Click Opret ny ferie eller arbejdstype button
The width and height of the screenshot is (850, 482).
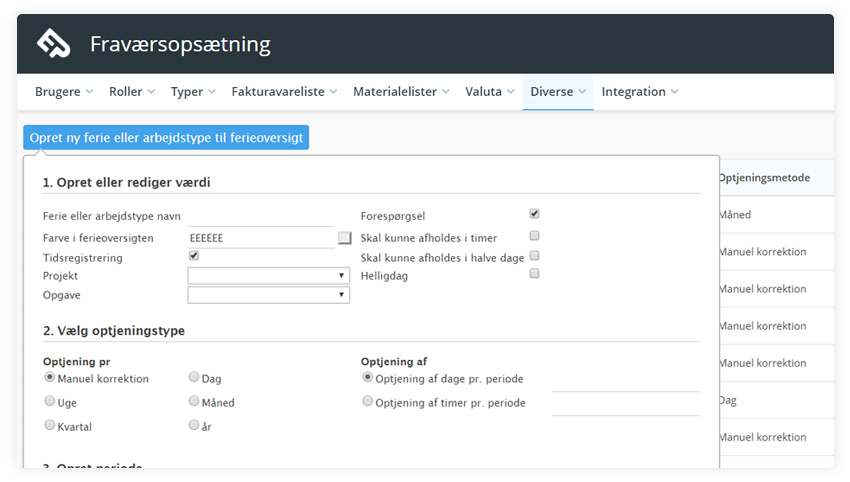[166, 138]
